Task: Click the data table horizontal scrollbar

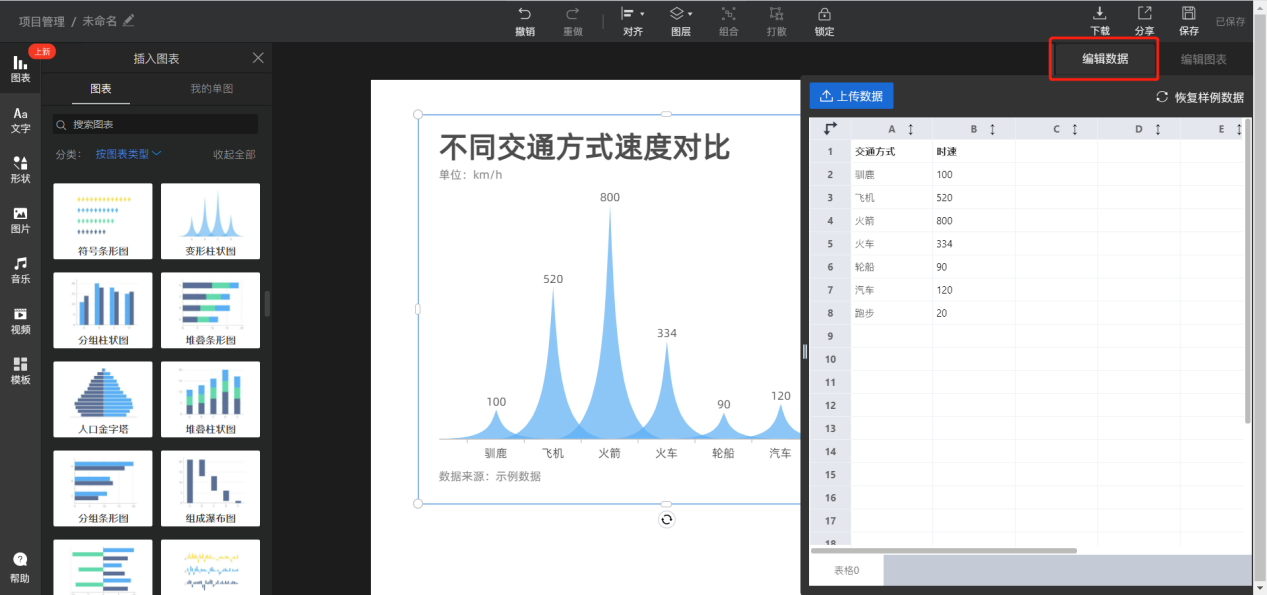Action: (944, 550)
